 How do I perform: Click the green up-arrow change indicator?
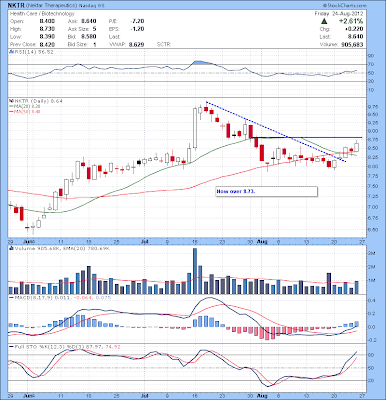pos(324,21)
